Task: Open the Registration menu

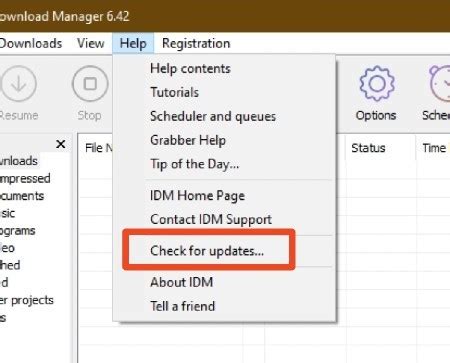Action: (x=196, y=43)
